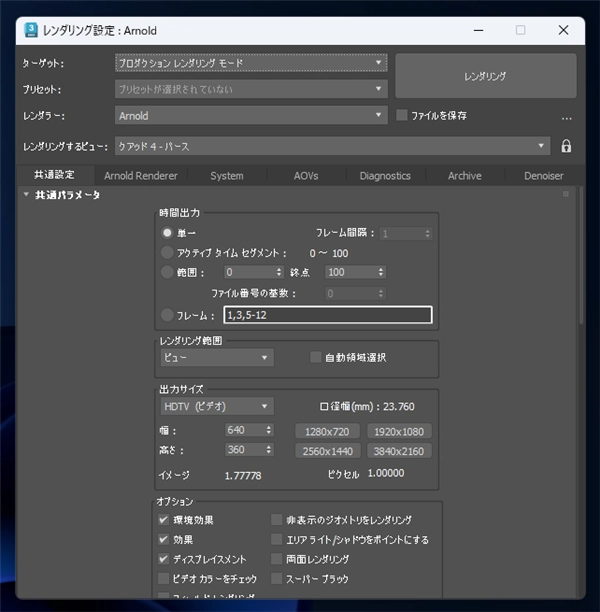
Task: Click the フレーム間隔 spinner arrows
Action: coord(427,233)
